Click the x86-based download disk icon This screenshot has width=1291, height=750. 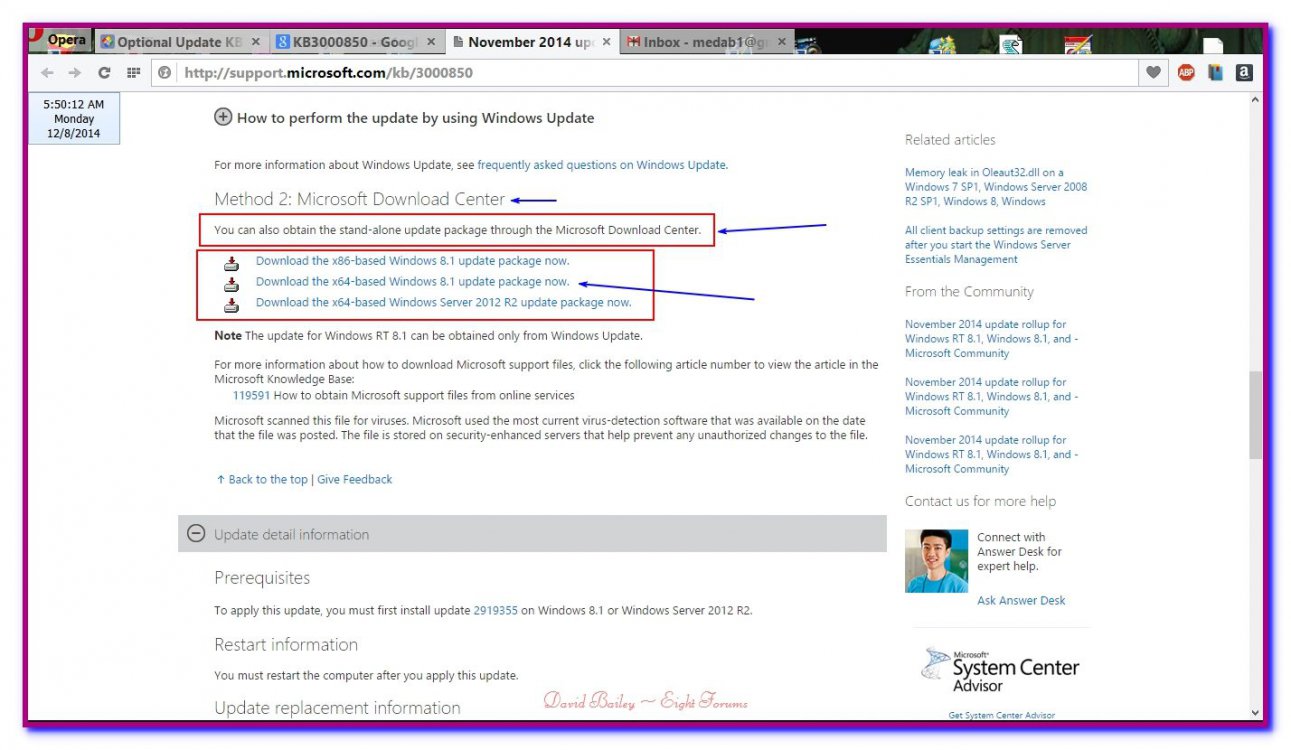[x=231, y=263]
